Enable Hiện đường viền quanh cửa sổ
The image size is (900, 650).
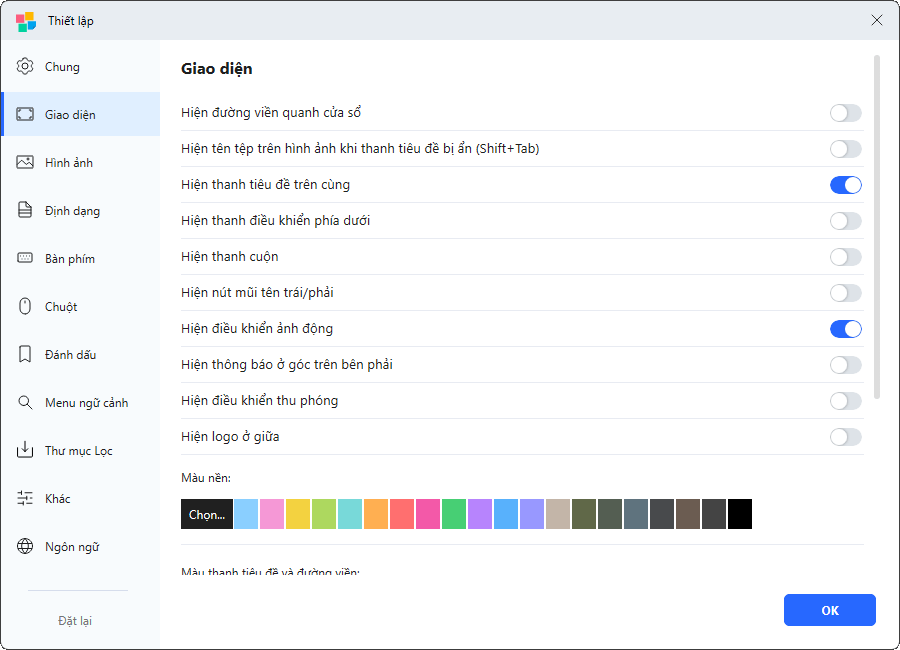point(845,113)
